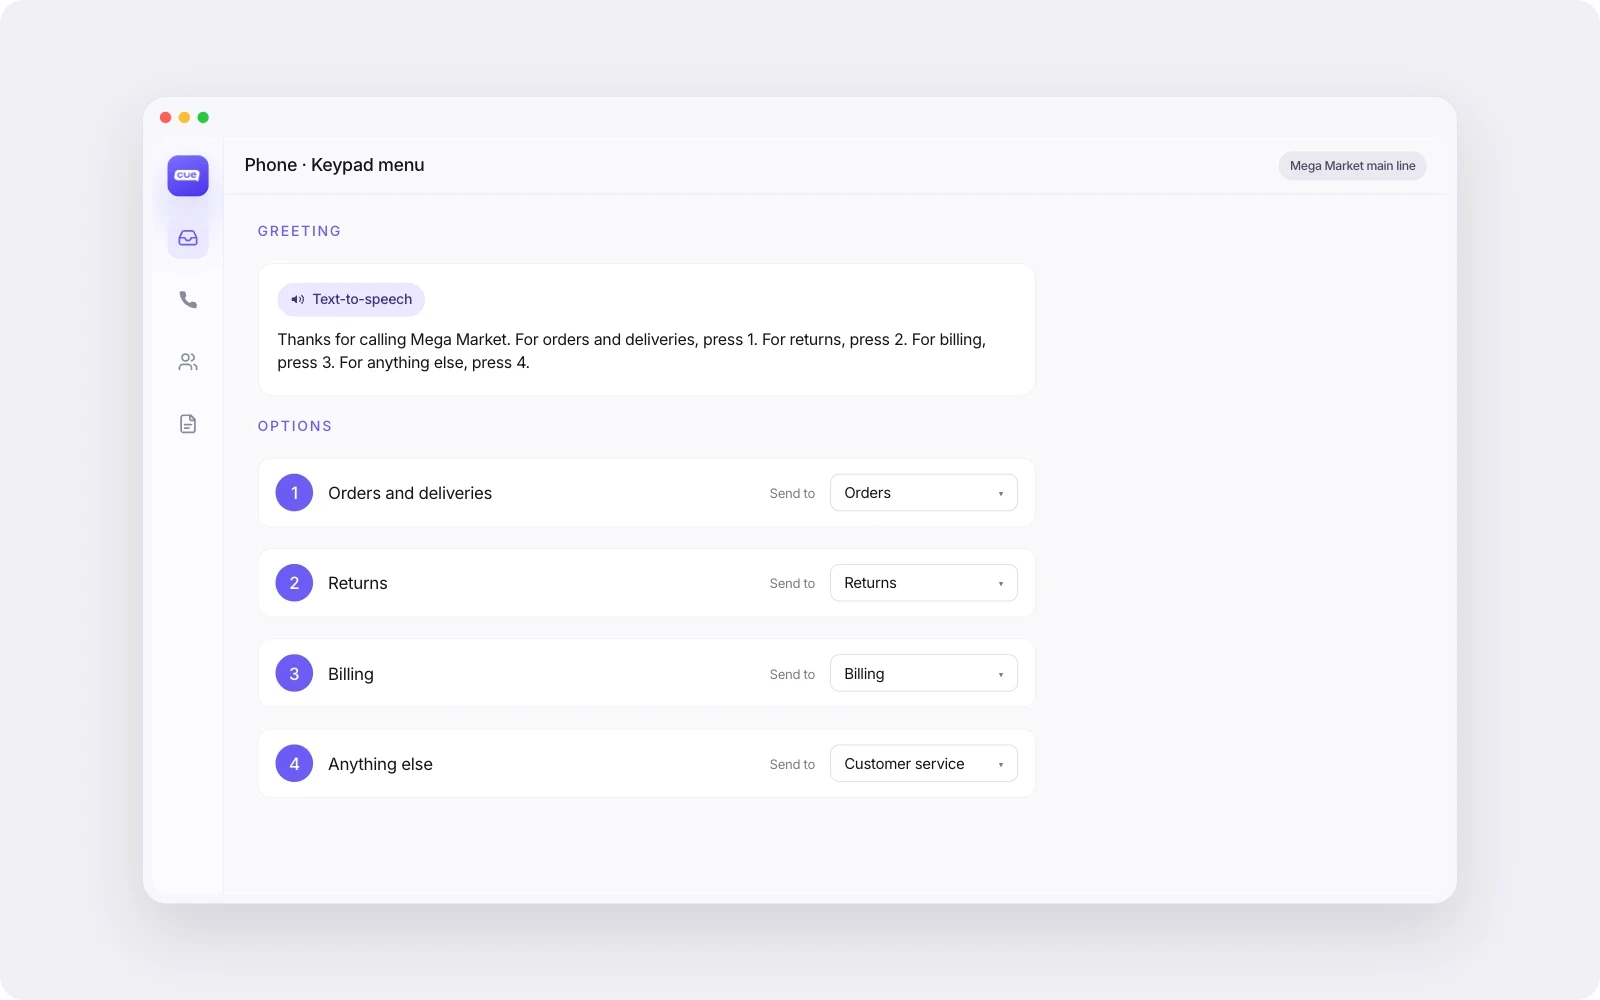Click the speaker icon in Text-to-speech chip

coord(297,299)
